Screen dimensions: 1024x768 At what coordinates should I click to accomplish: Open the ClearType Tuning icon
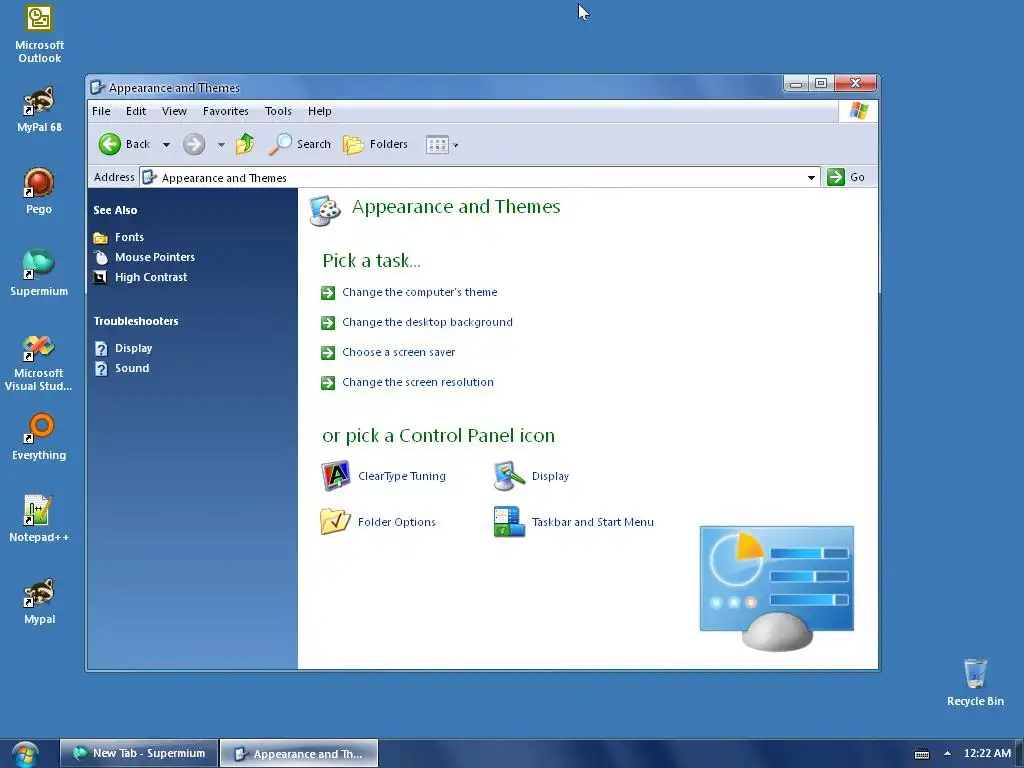click(x=383, y=476)
